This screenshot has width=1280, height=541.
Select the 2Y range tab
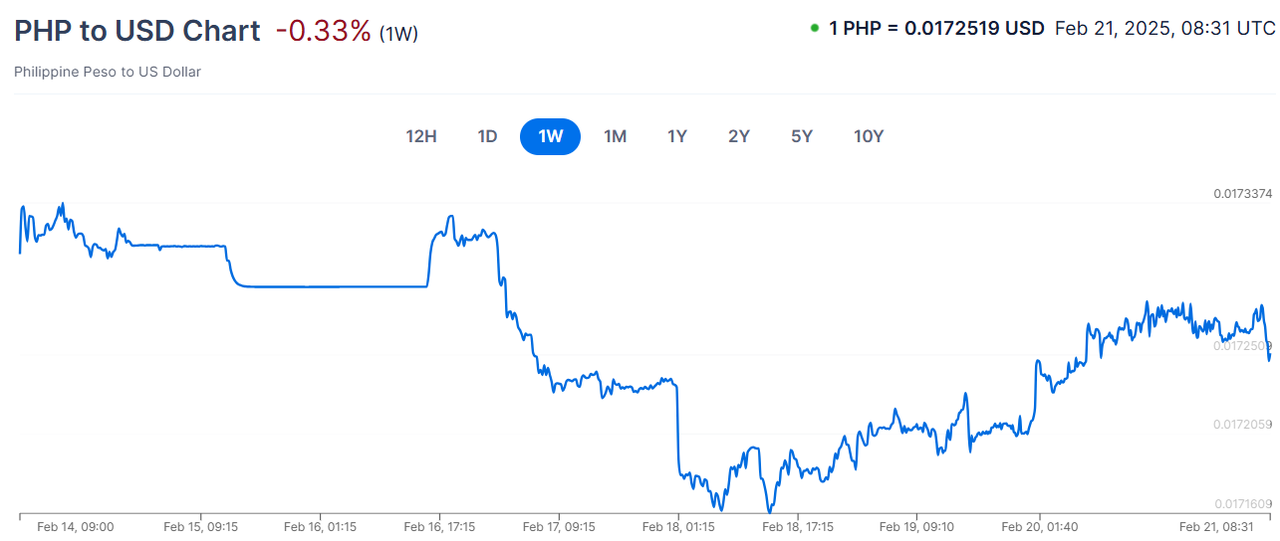[x=739, y=137]
